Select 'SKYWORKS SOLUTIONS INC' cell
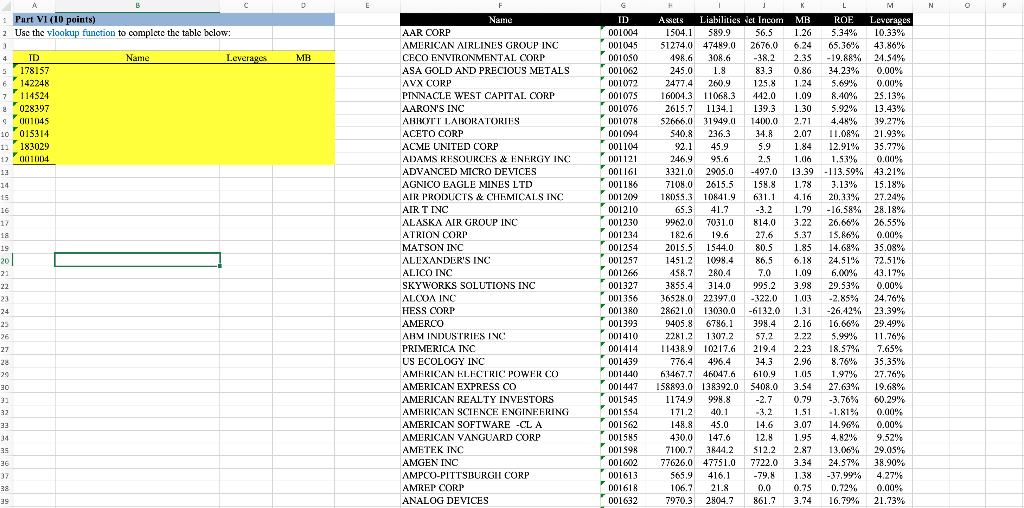 point(500,285)
